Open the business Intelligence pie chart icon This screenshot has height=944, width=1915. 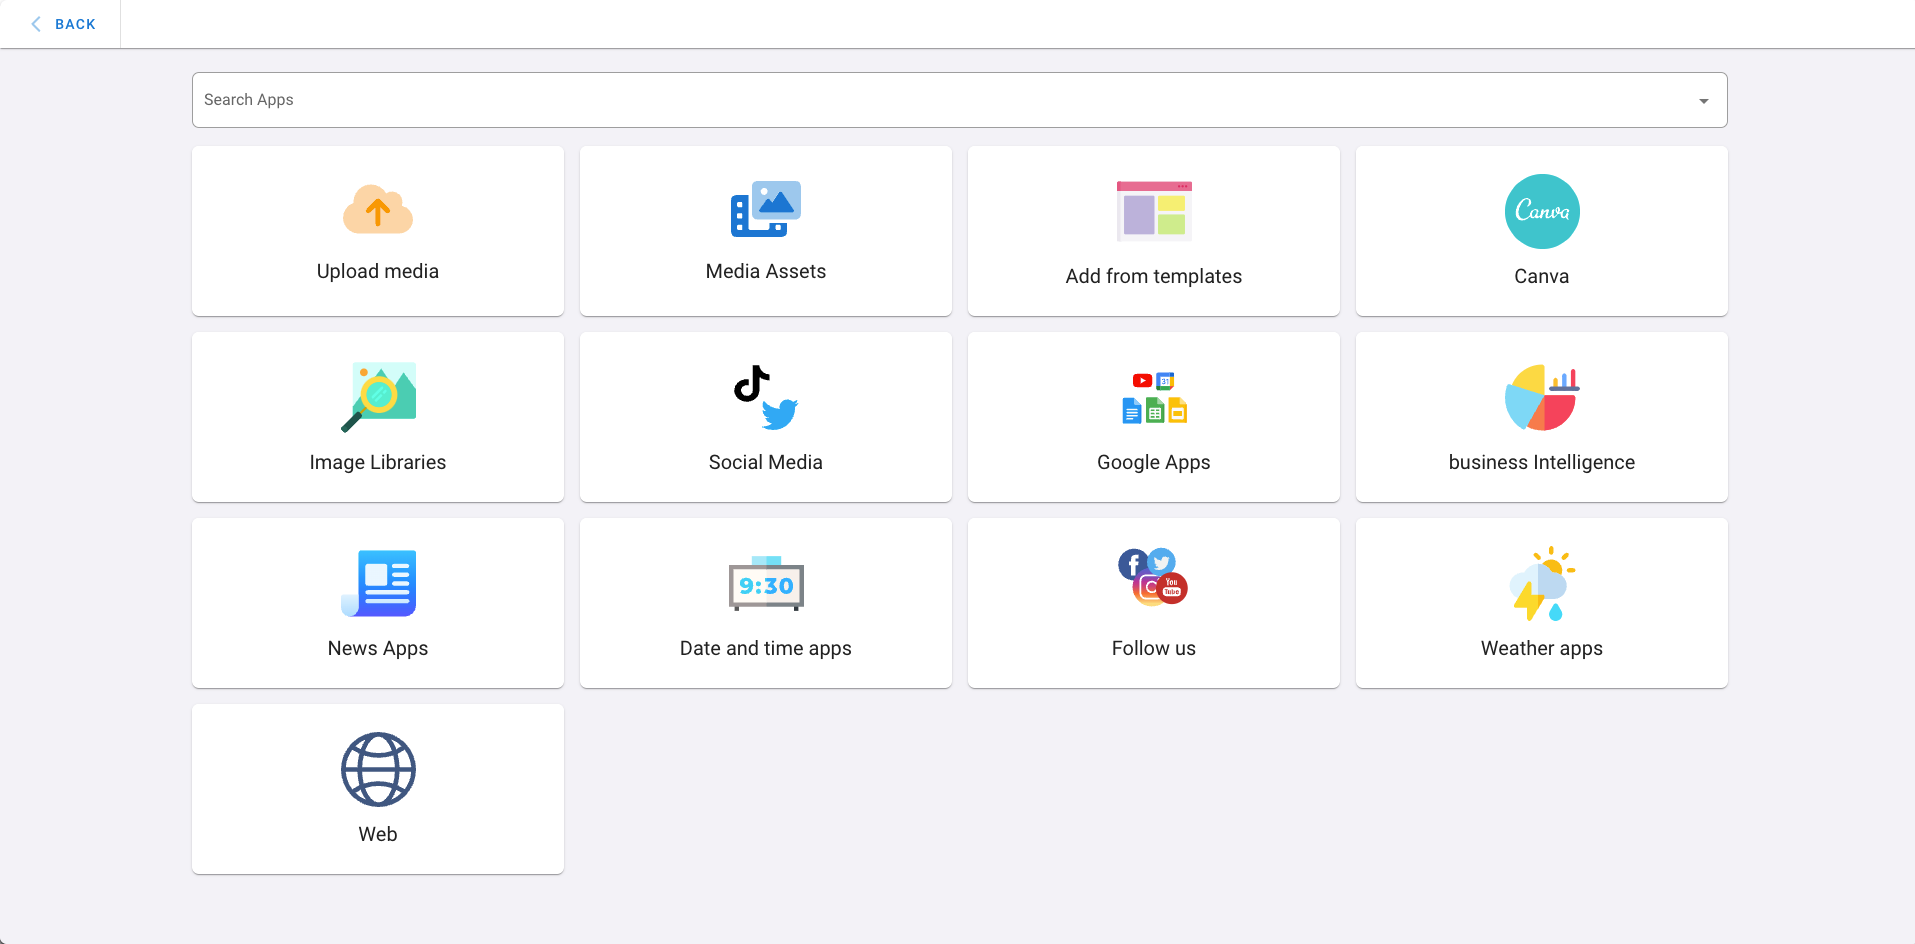(x=1542, y=397)
